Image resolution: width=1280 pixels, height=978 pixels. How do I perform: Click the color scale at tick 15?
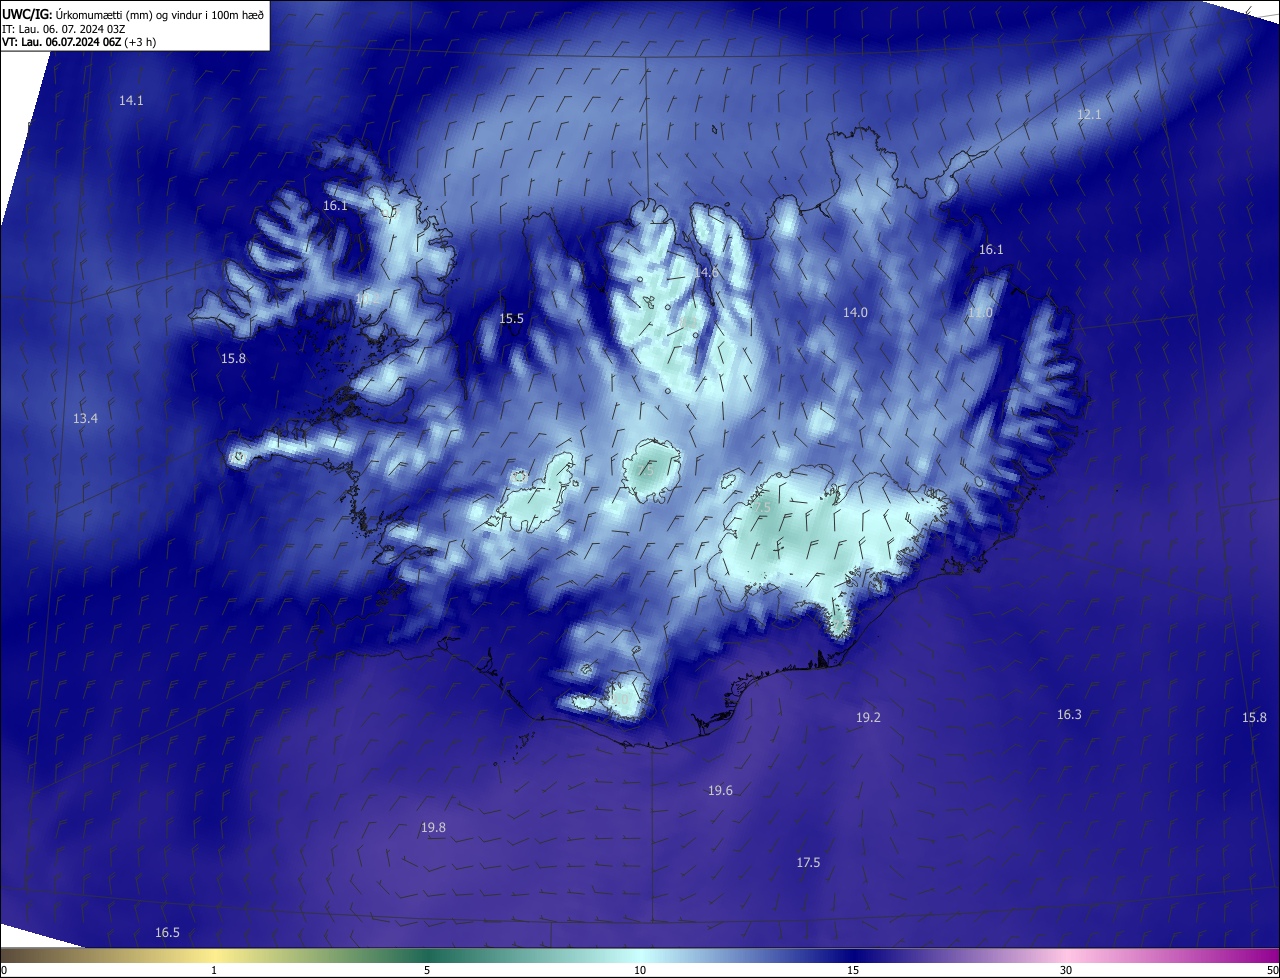853,970
